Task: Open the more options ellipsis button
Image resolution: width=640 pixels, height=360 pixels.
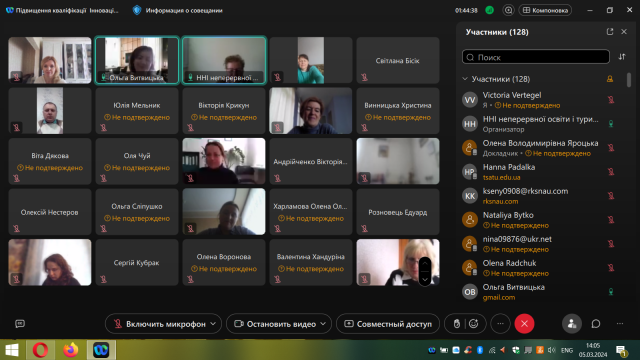Action: click(x=500, y=324)
